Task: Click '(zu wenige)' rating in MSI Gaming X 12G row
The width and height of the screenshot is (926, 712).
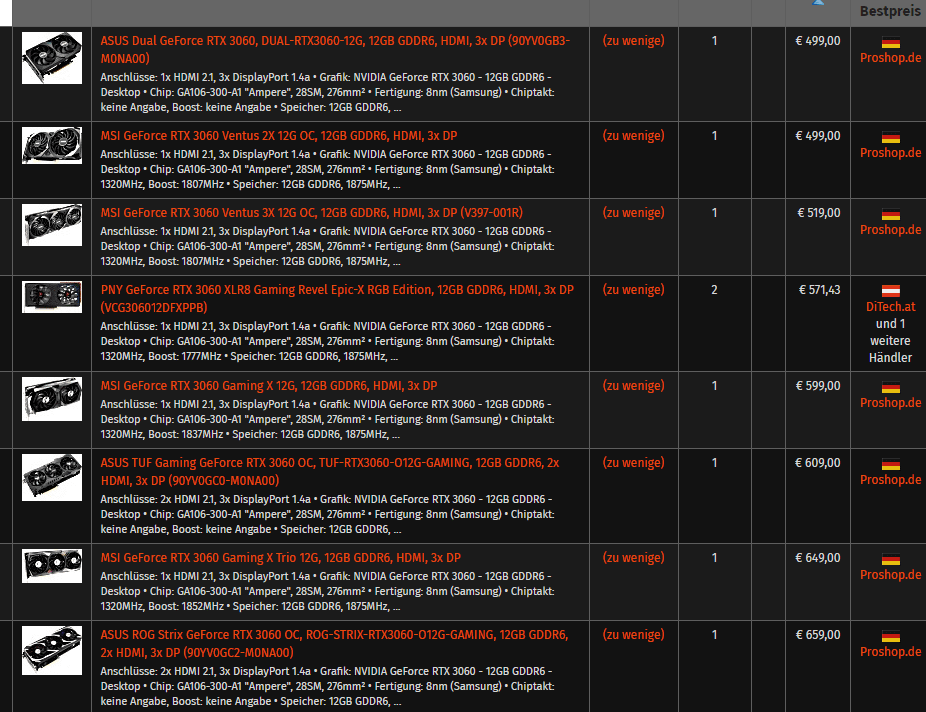Action: (633, 386)
